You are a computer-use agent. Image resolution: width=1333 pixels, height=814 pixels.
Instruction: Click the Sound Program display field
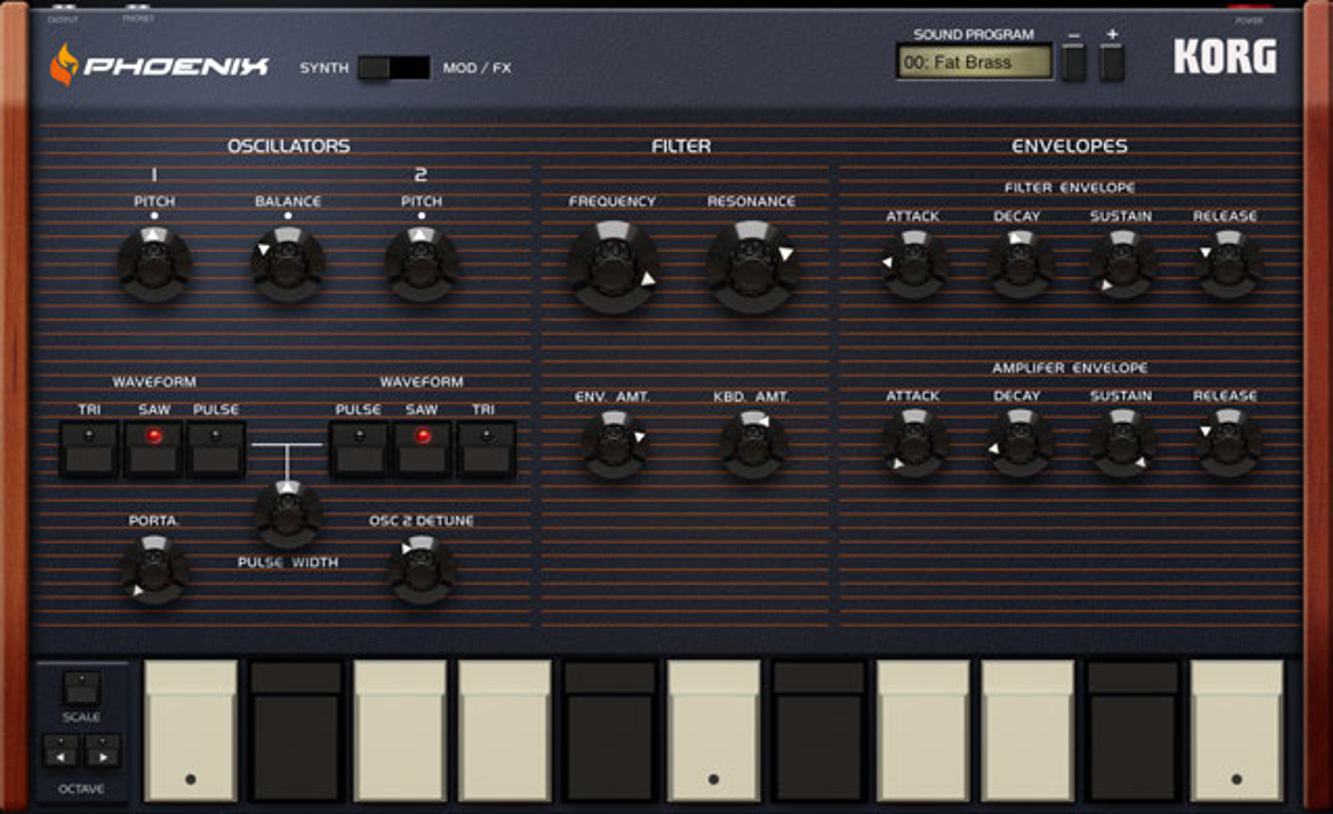(x=975, y=62)
